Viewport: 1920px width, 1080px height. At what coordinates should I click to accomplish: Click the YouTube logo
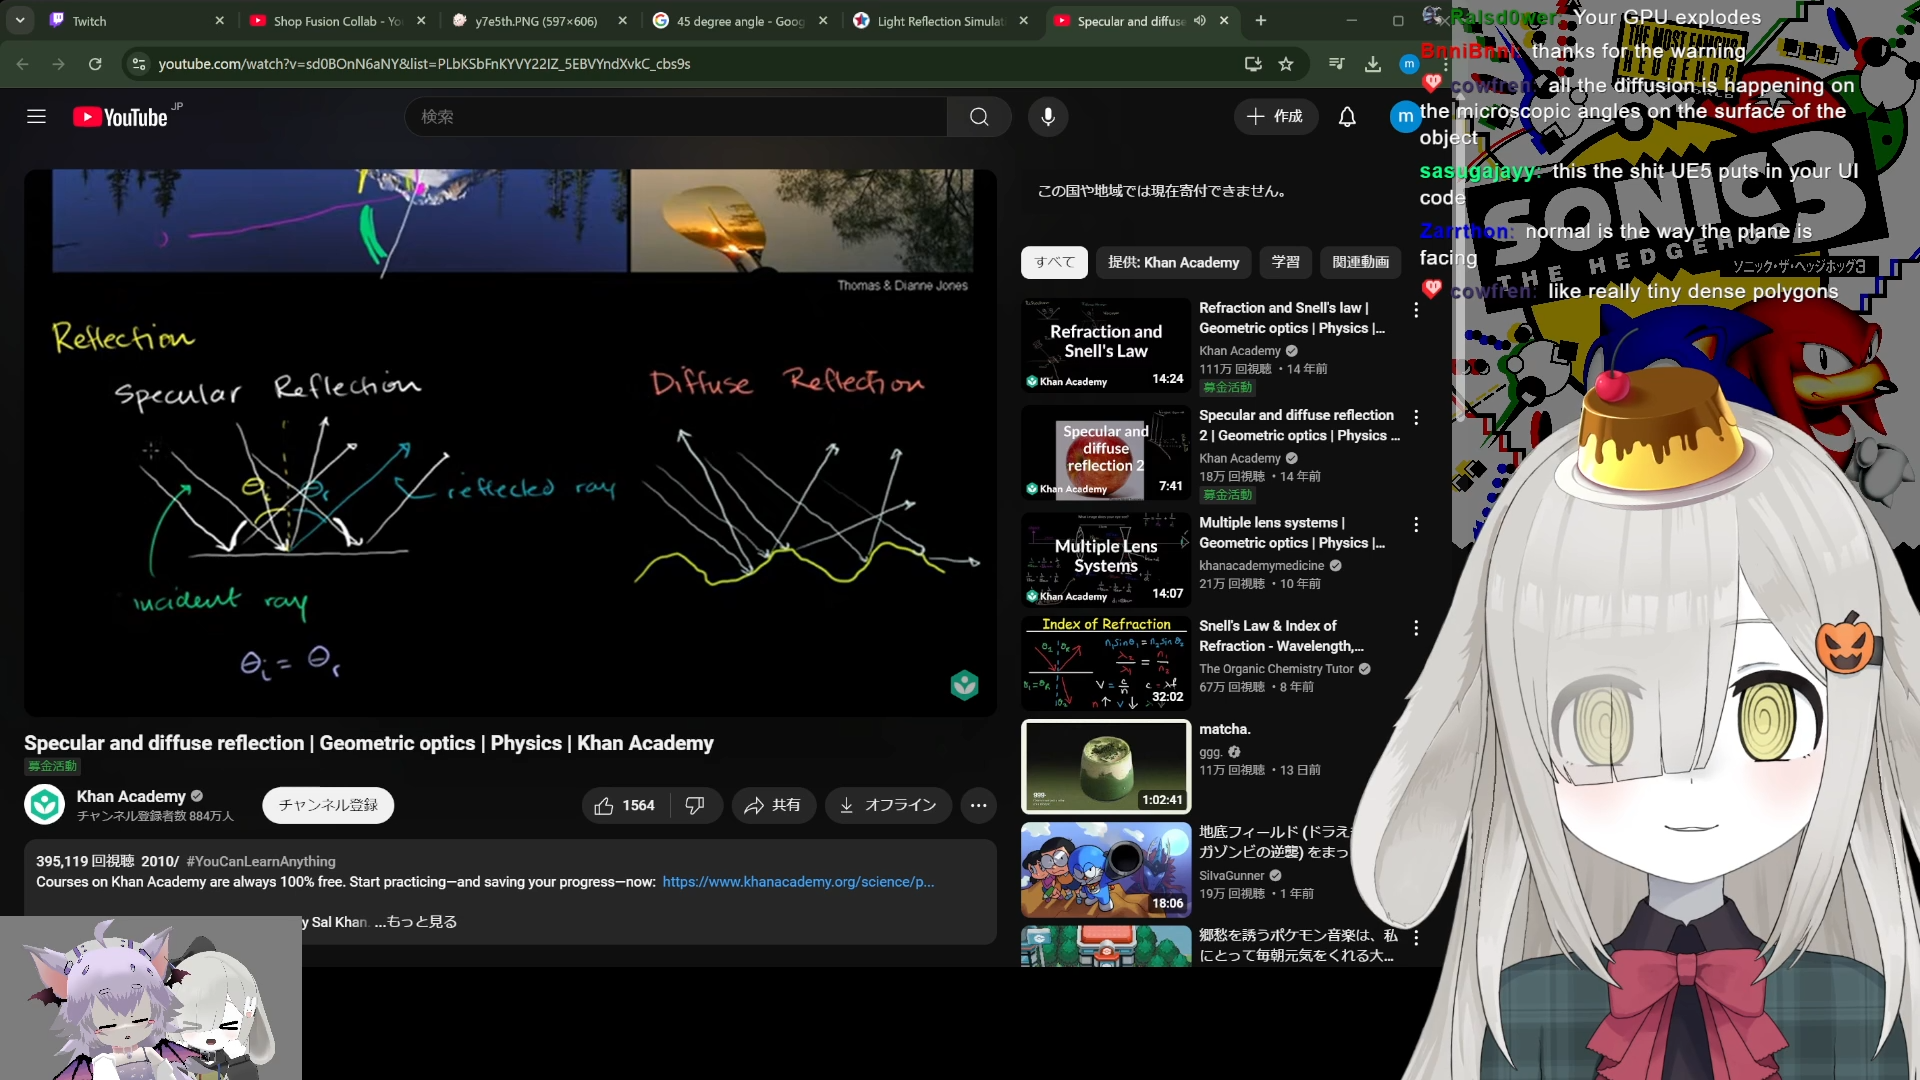121,117
